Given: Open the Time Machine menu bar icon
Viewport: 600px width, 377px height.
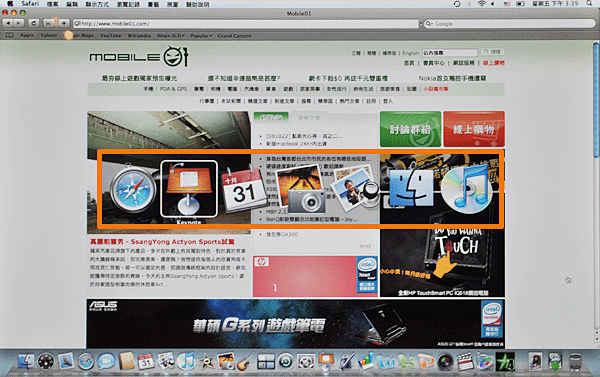Looking at the screenshot, I should tap(457, 3).
